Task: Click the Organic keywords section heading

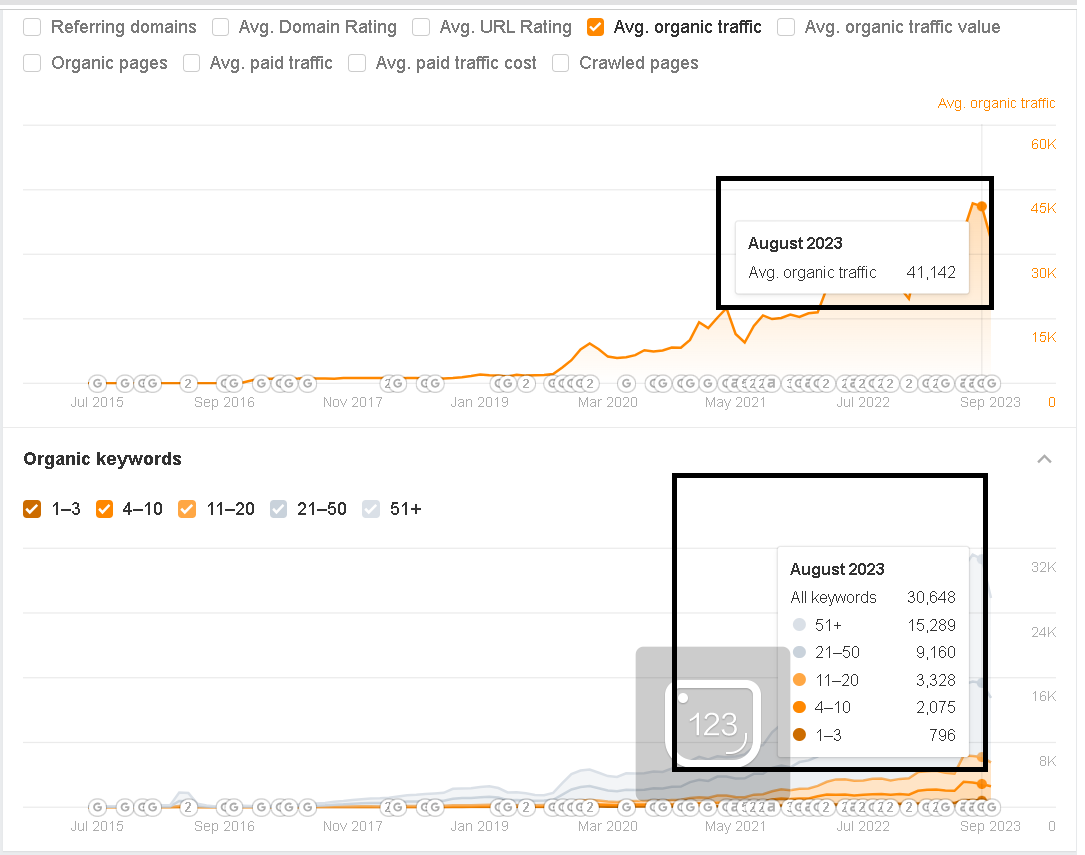Action: click(x=102, y=459)
